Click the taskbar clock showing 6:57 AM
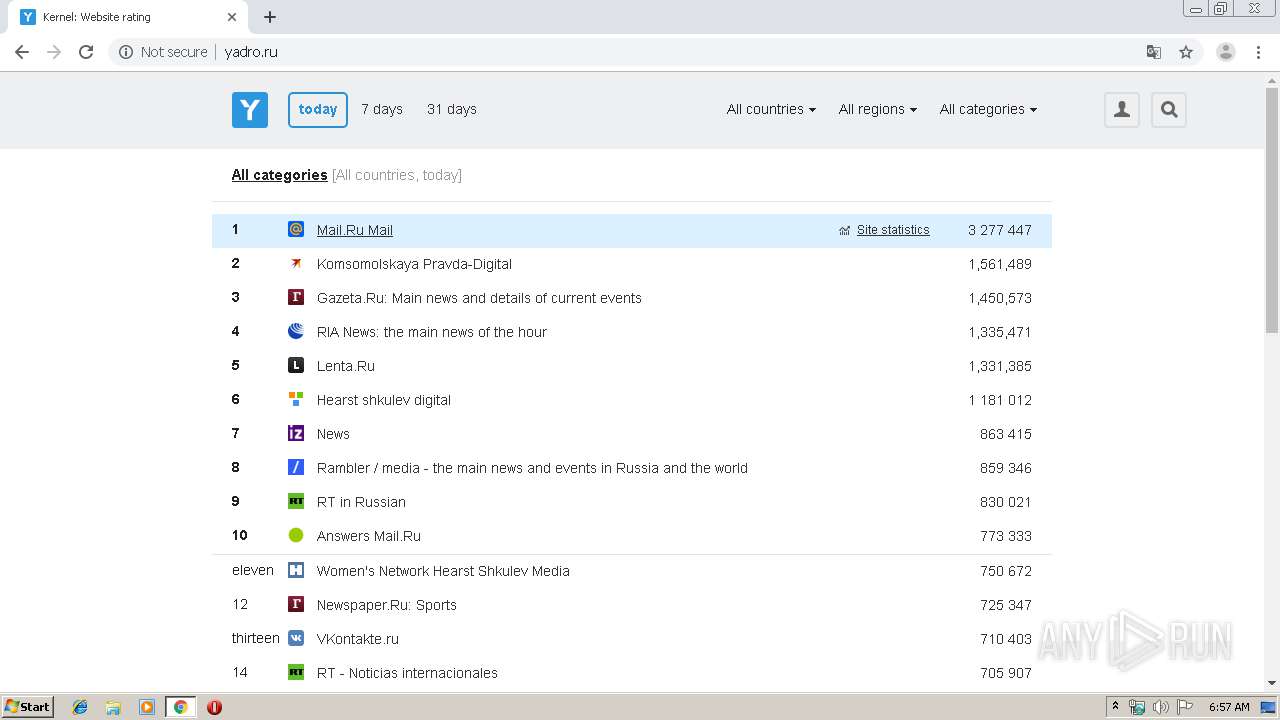The width and height of the screenshot is (1280, 720). pos(1229,706)
